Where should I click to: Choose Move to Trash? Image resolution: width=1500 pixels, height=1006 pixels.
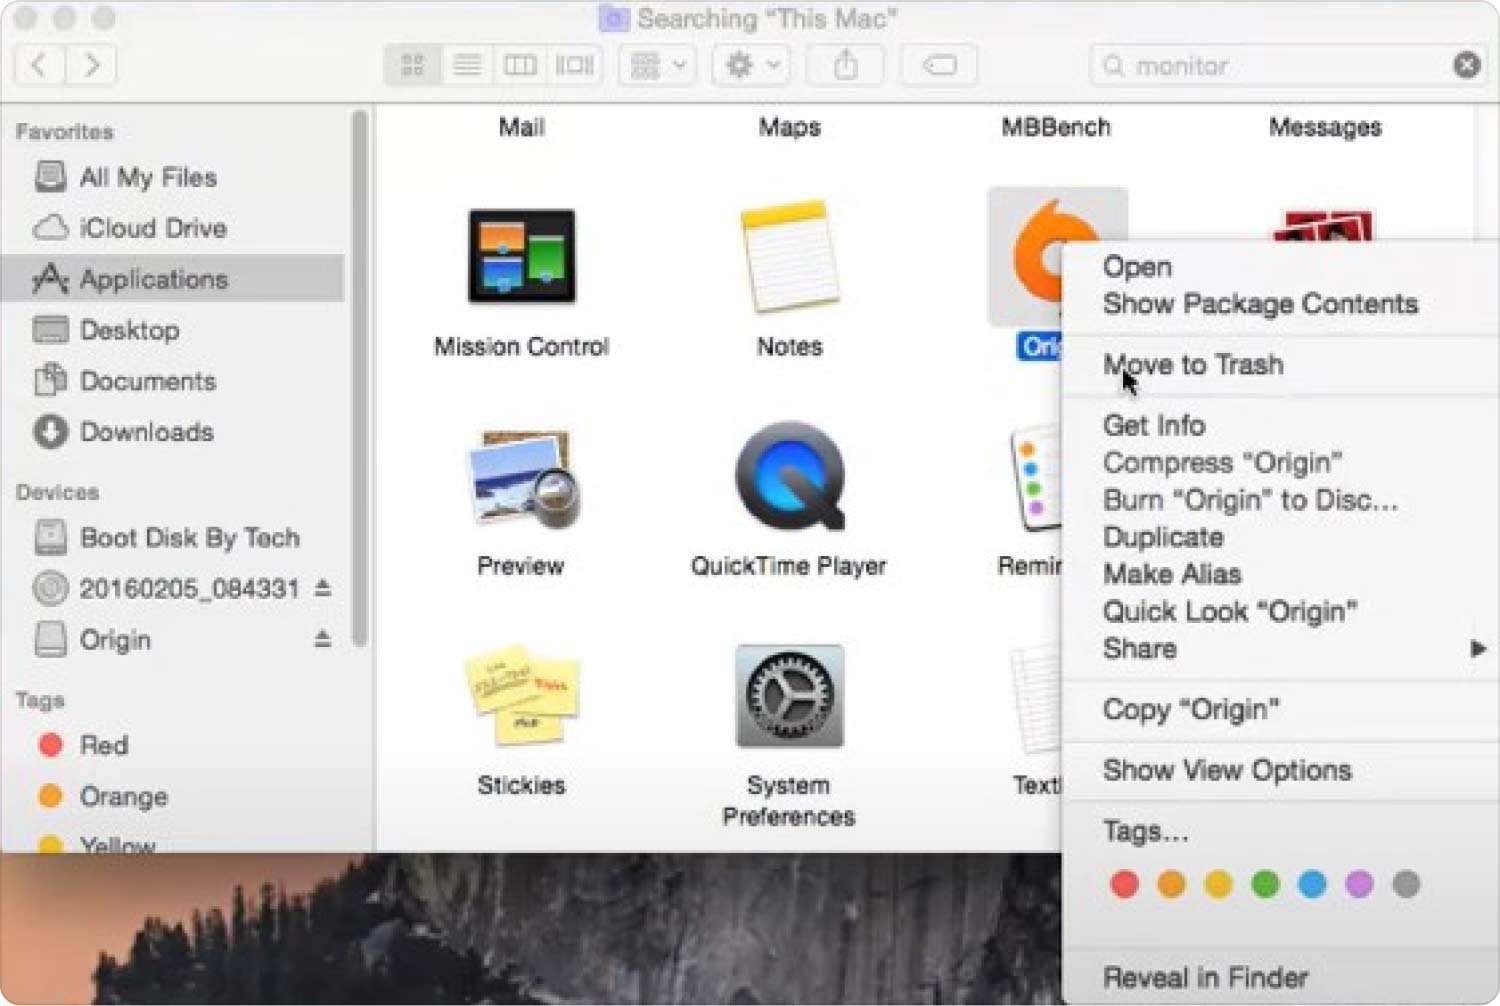point(1192,365)
